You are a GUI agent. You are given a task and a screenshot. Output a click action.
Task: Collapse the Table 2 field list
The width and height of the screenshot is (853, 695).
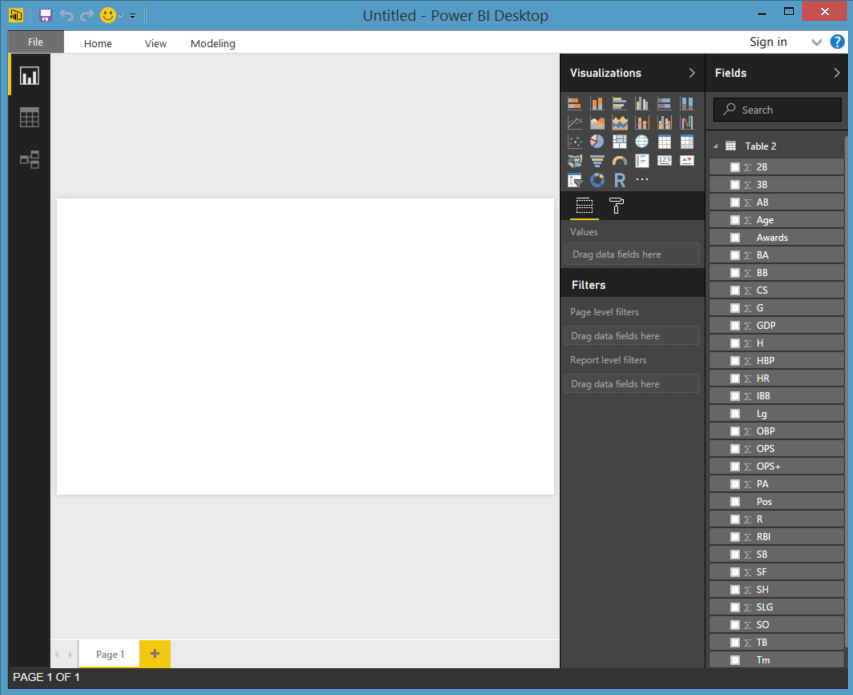[716, 146]
